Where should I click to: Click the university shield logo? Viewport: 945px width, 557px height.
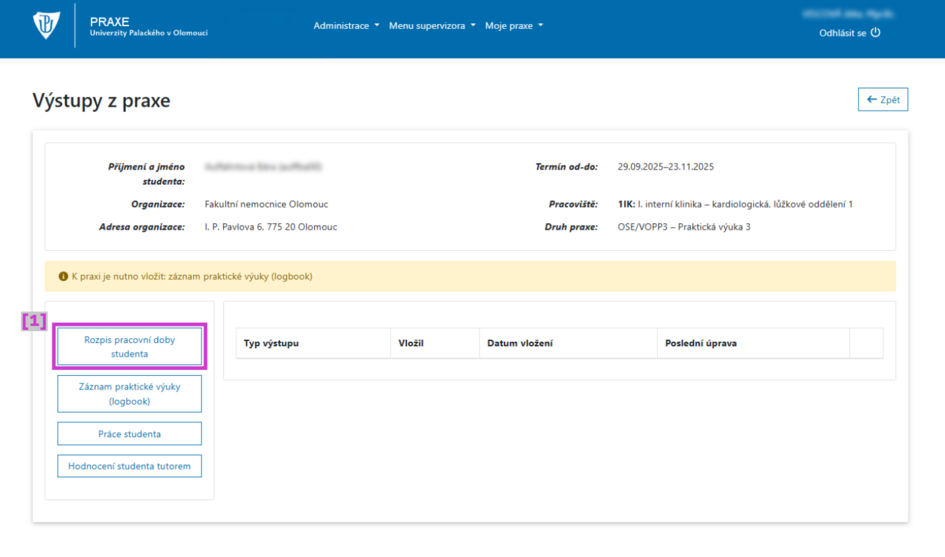[46, 25]
